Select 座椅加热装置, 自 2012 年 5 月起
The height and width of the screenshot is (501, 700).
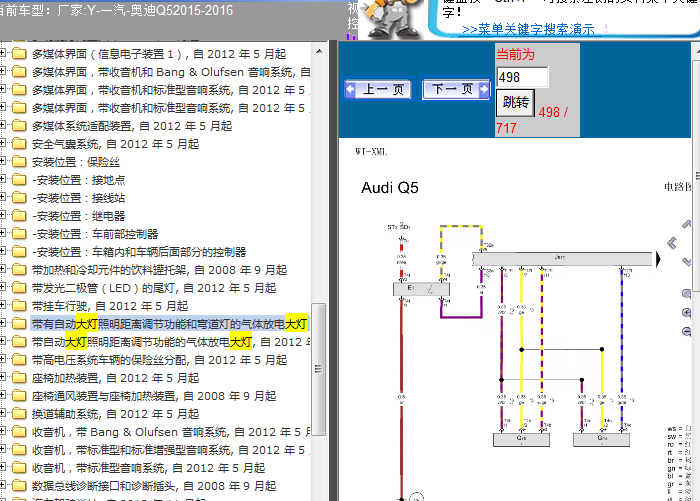pyautogui.click(x=115, y=378)
